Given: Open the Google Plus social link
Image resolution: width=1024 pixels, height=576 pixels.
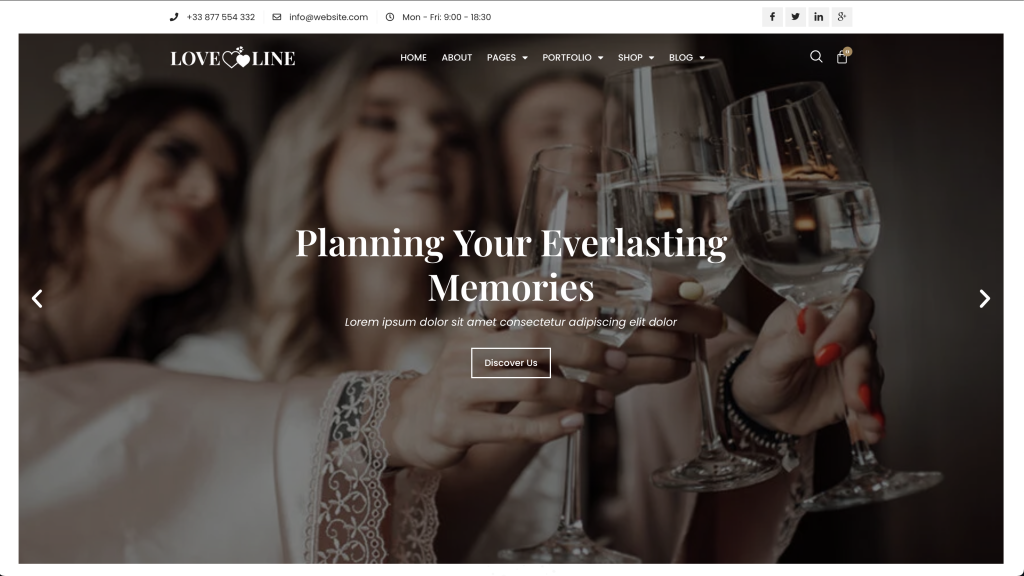Looking at the screenshot, I should coord(842,17).
